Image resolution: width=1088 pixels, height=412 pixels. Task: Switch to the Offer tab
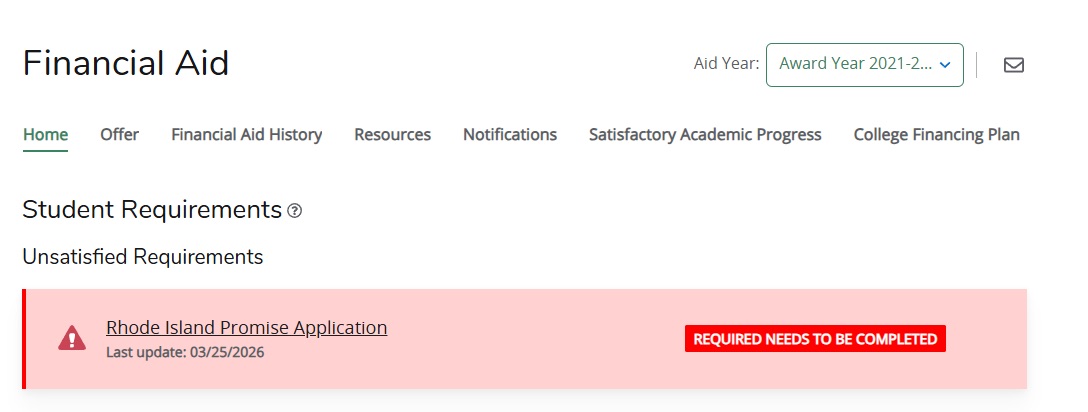pos(119,134)
